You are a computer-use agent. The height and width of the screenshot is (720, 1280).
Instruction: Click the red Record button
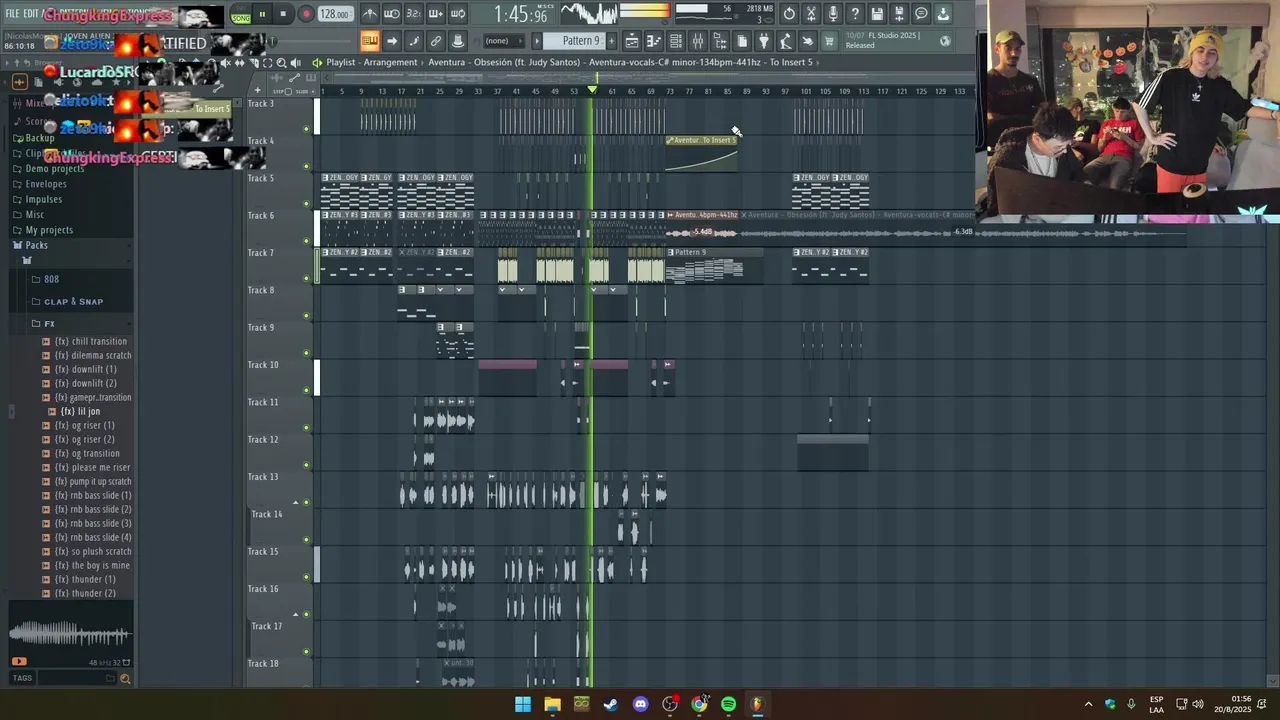pyautogui.click(x=306, y=14)
